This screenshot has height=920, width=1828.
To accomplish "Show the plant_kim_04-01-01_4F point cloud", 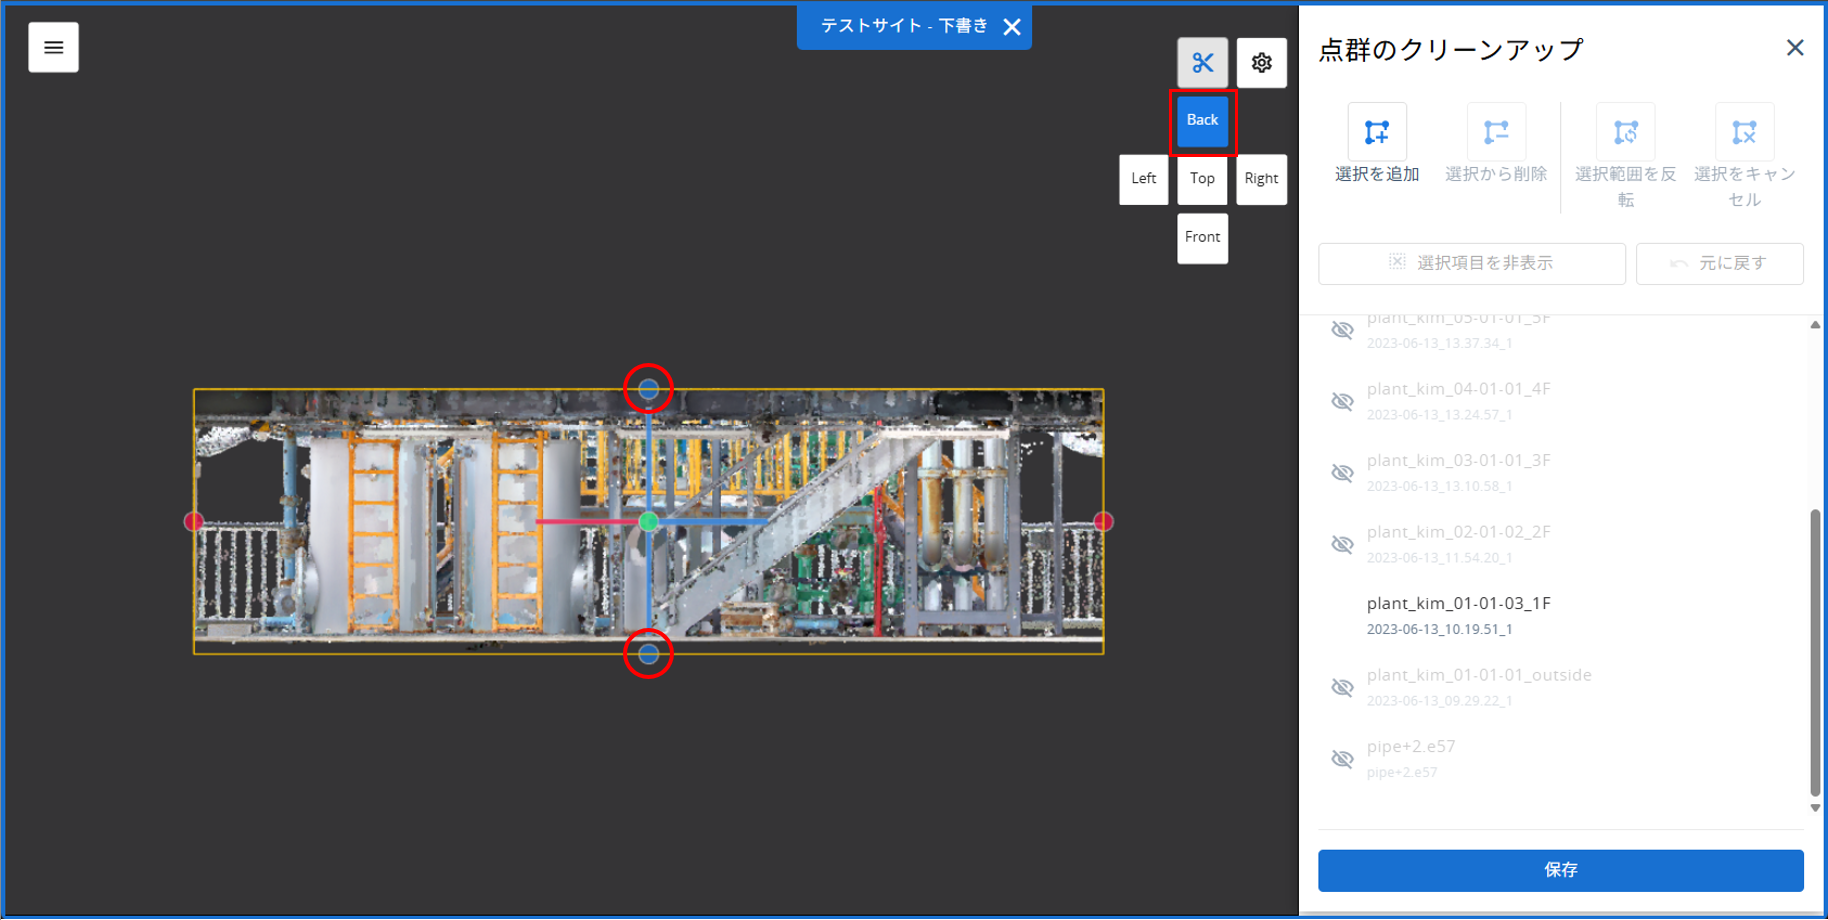I will point(1342,401).
